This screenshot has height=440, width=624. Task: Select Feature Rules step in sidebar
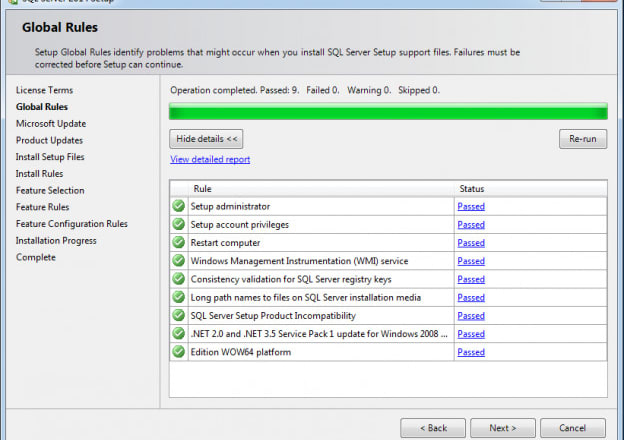43,207
